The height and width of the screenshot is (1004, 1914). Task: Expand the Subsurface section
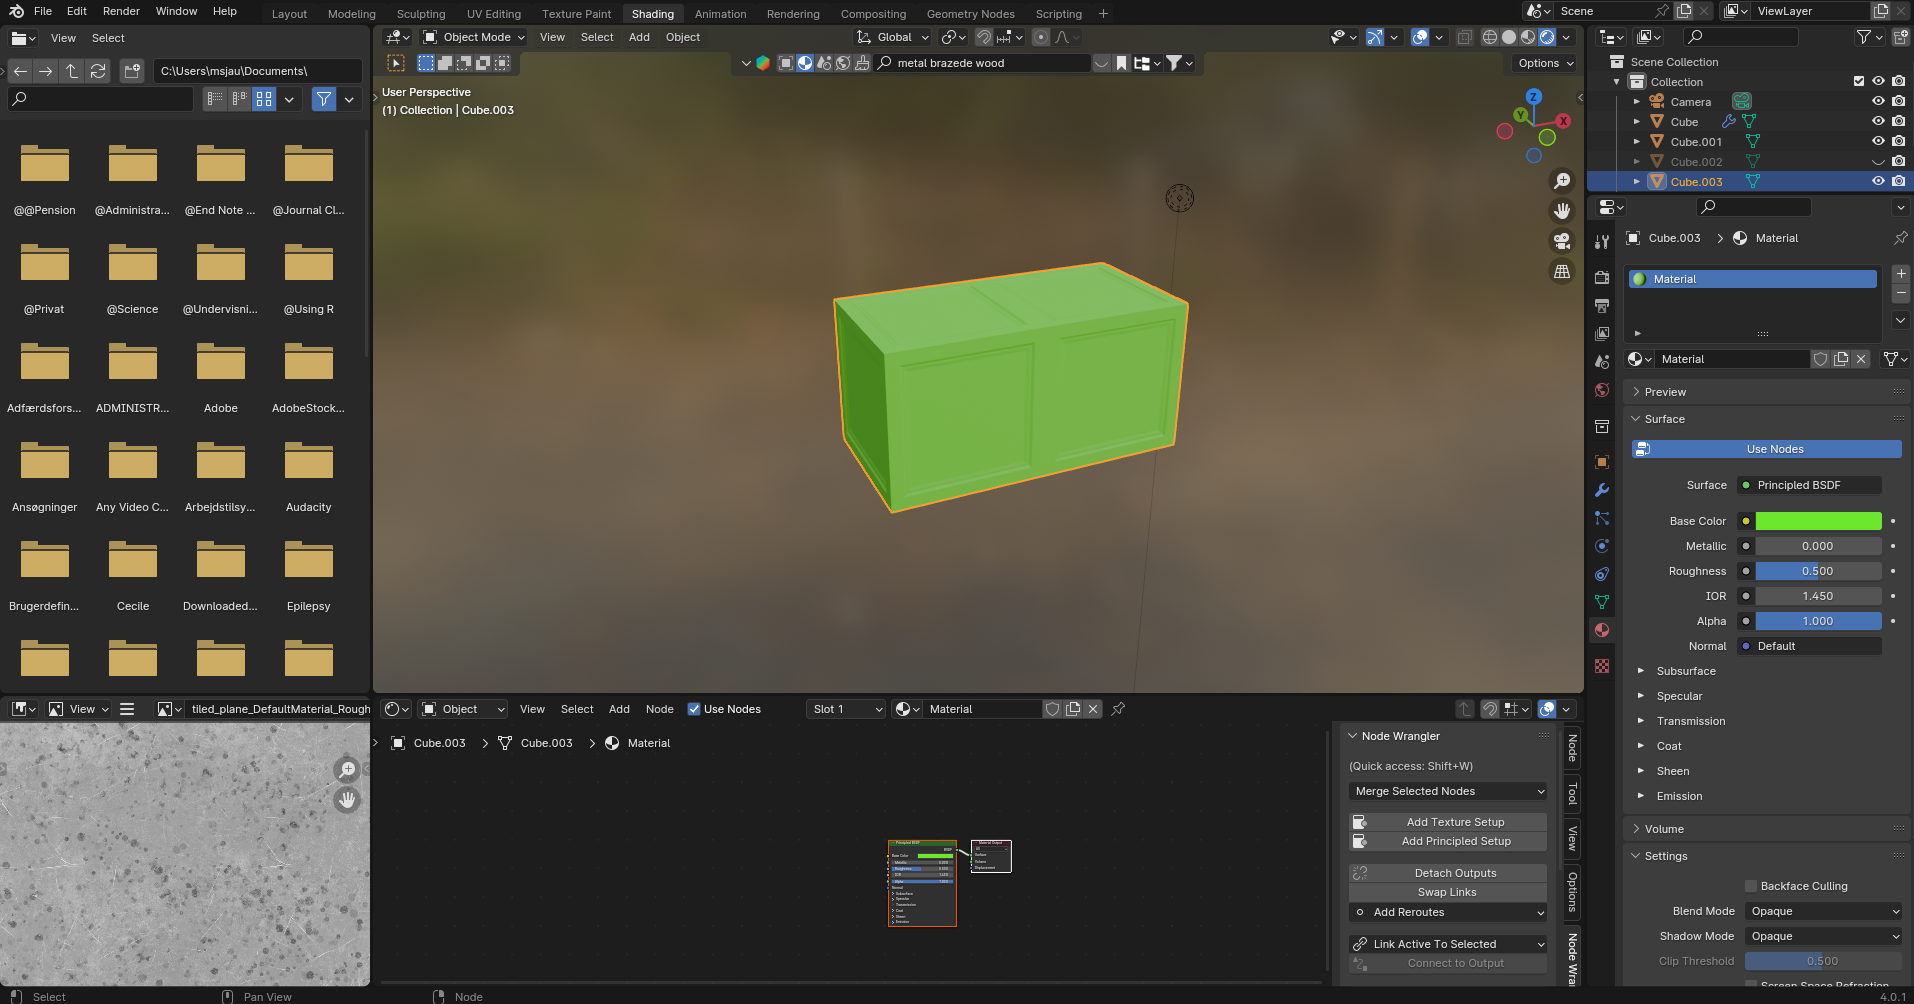point(1686,671)
